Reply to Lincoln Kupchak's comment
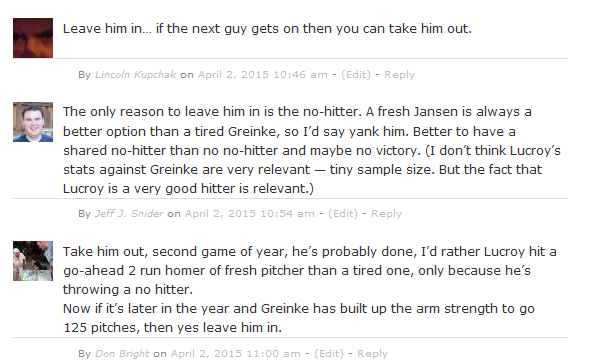 point(399,74)
